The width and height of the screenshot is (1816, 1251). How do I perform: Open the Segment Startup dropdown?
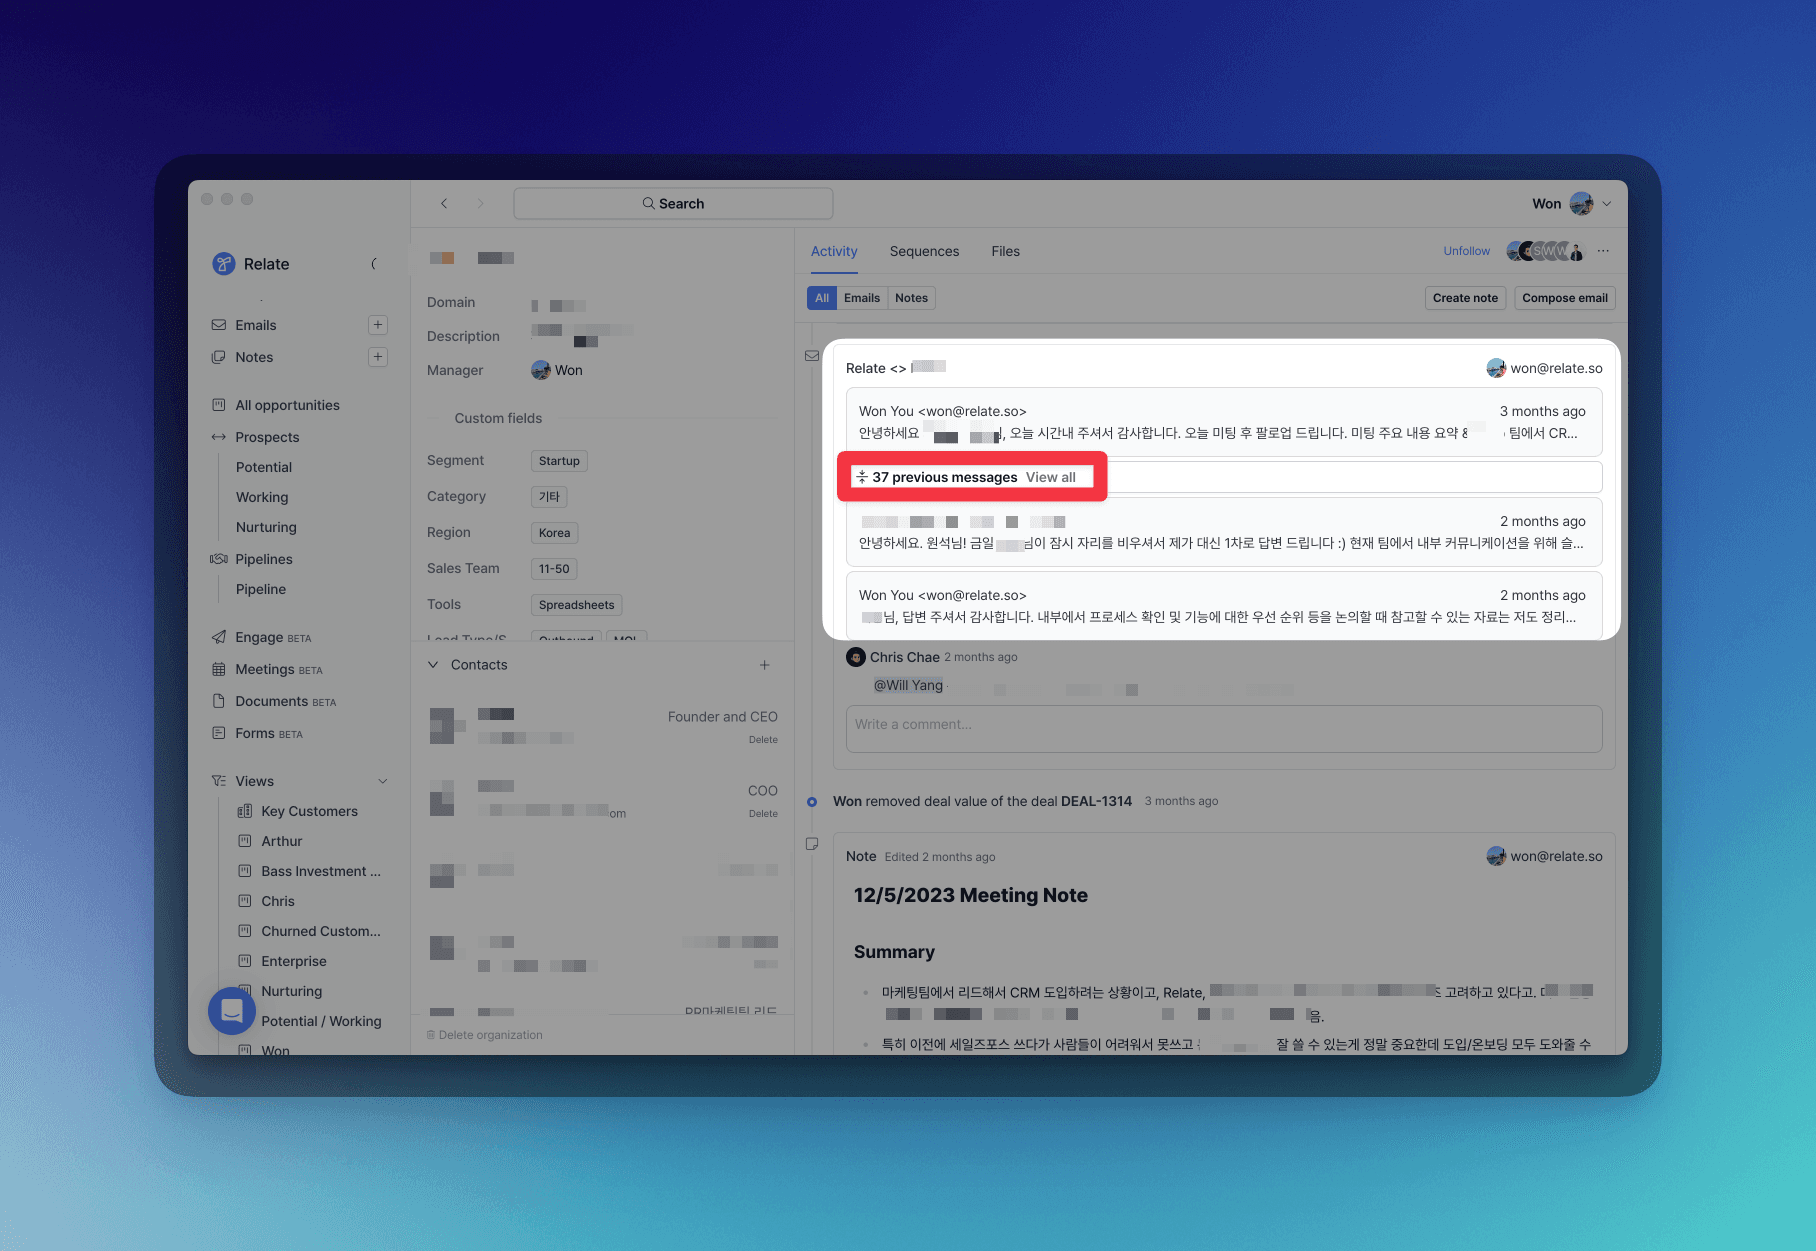pyautogui.click(x=559, y=461)
